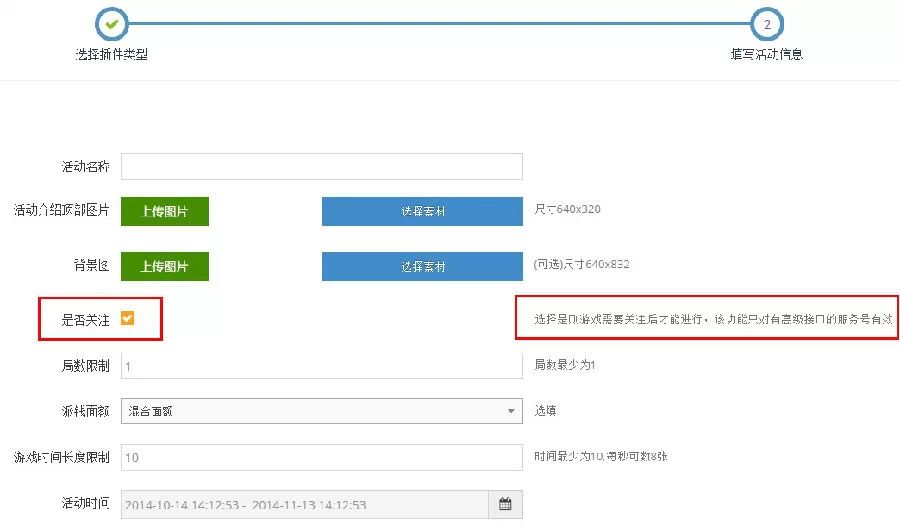Click the 是否关注 label text

[x=86, y=320]
